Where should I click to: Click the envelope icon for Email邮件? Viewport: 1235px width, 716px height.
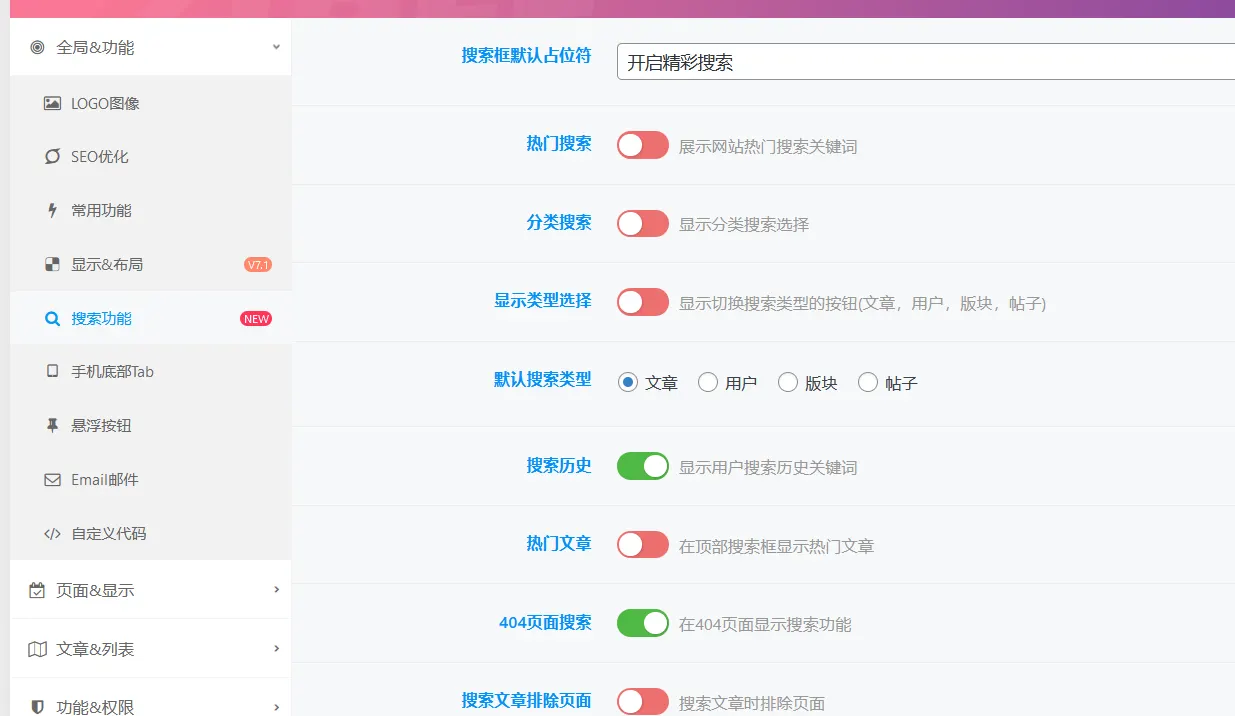pos(52,479)
